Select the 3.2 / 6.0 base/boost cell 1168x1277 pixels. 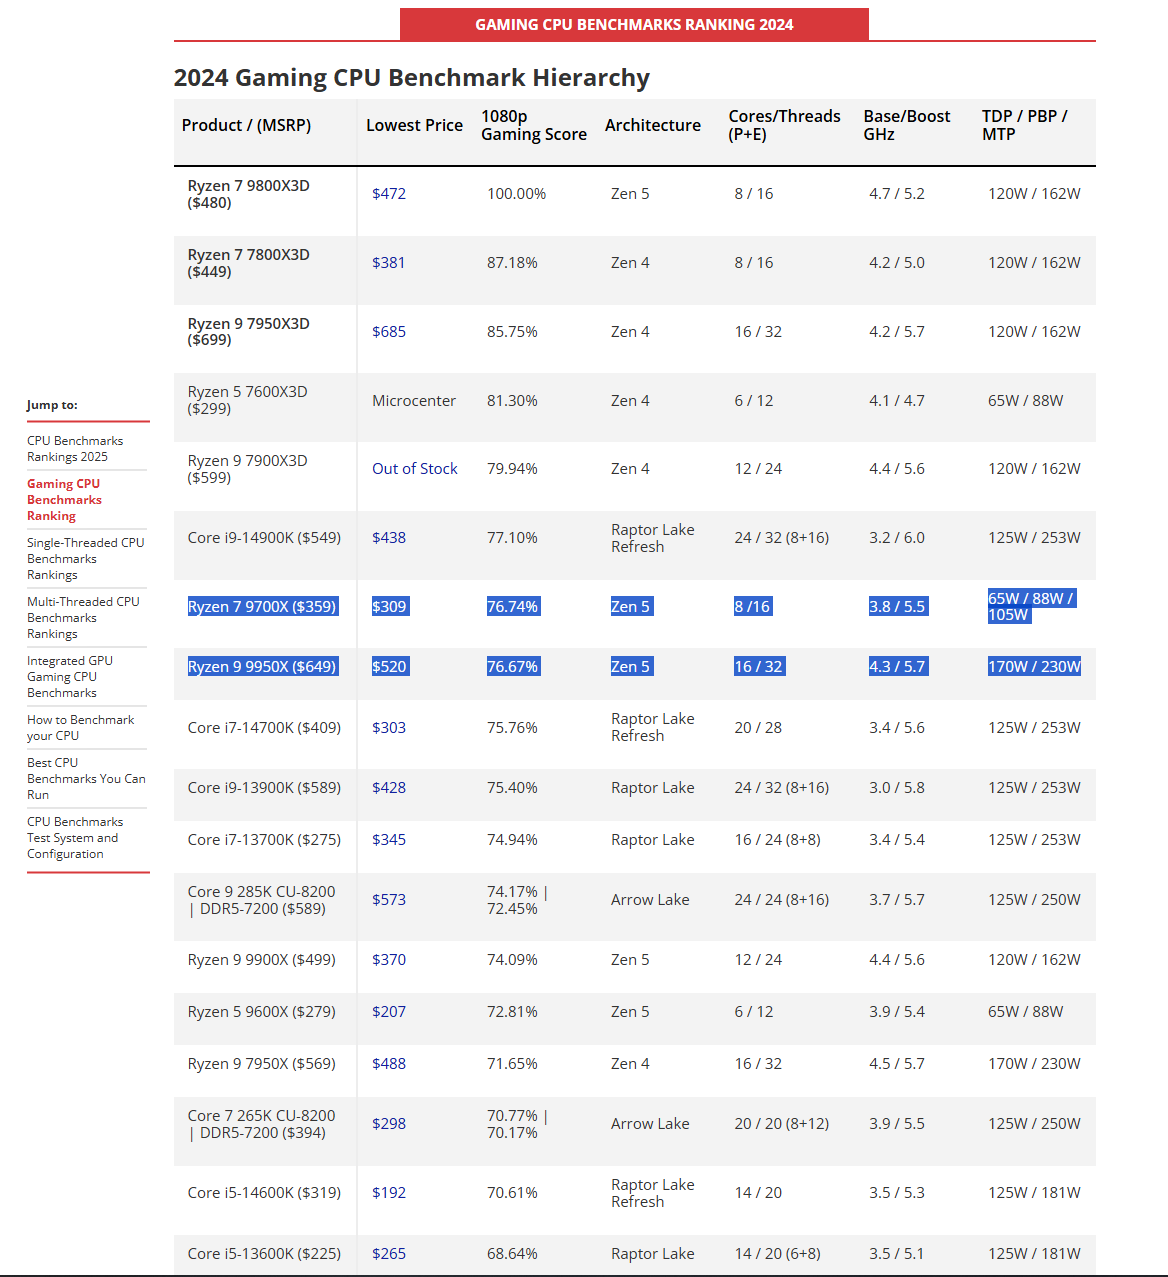[897, 538]
